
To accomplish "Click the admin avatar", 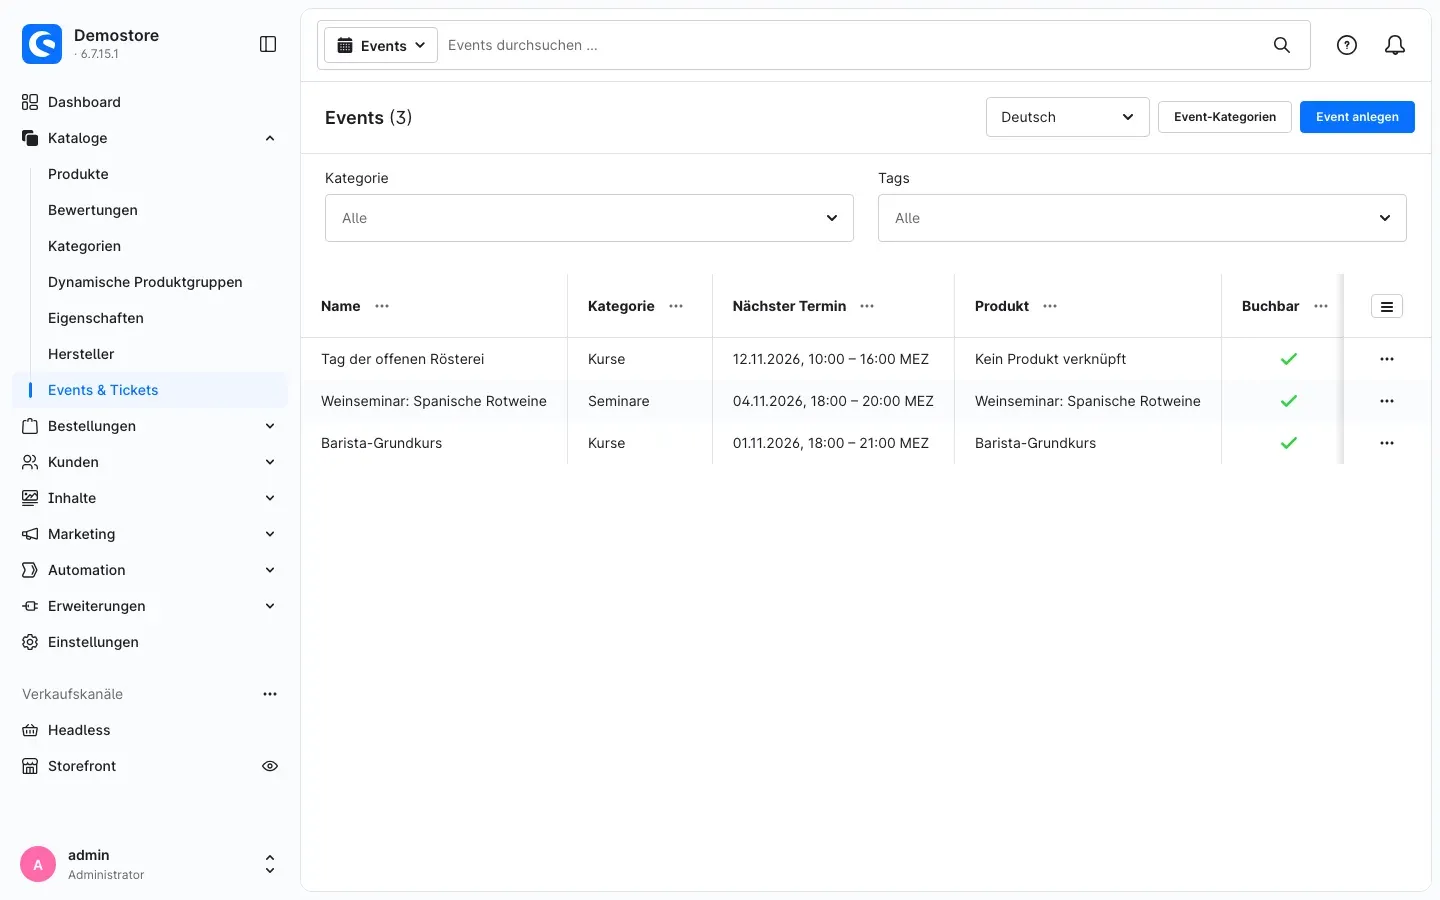I will (x=38, y=865).
